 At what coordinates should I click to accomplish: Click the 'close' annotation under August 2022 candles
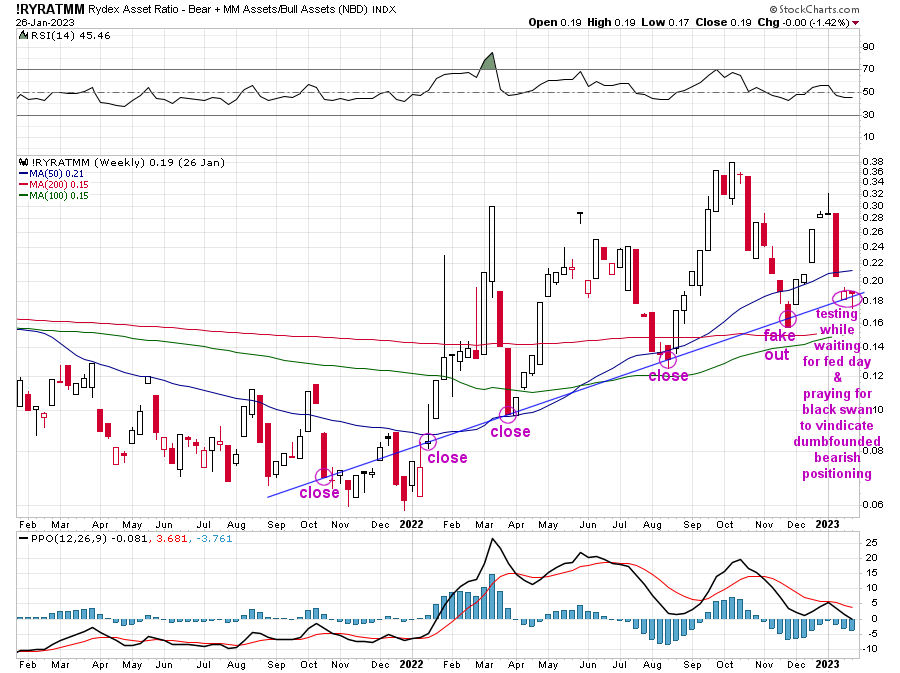tap(668, 375)
